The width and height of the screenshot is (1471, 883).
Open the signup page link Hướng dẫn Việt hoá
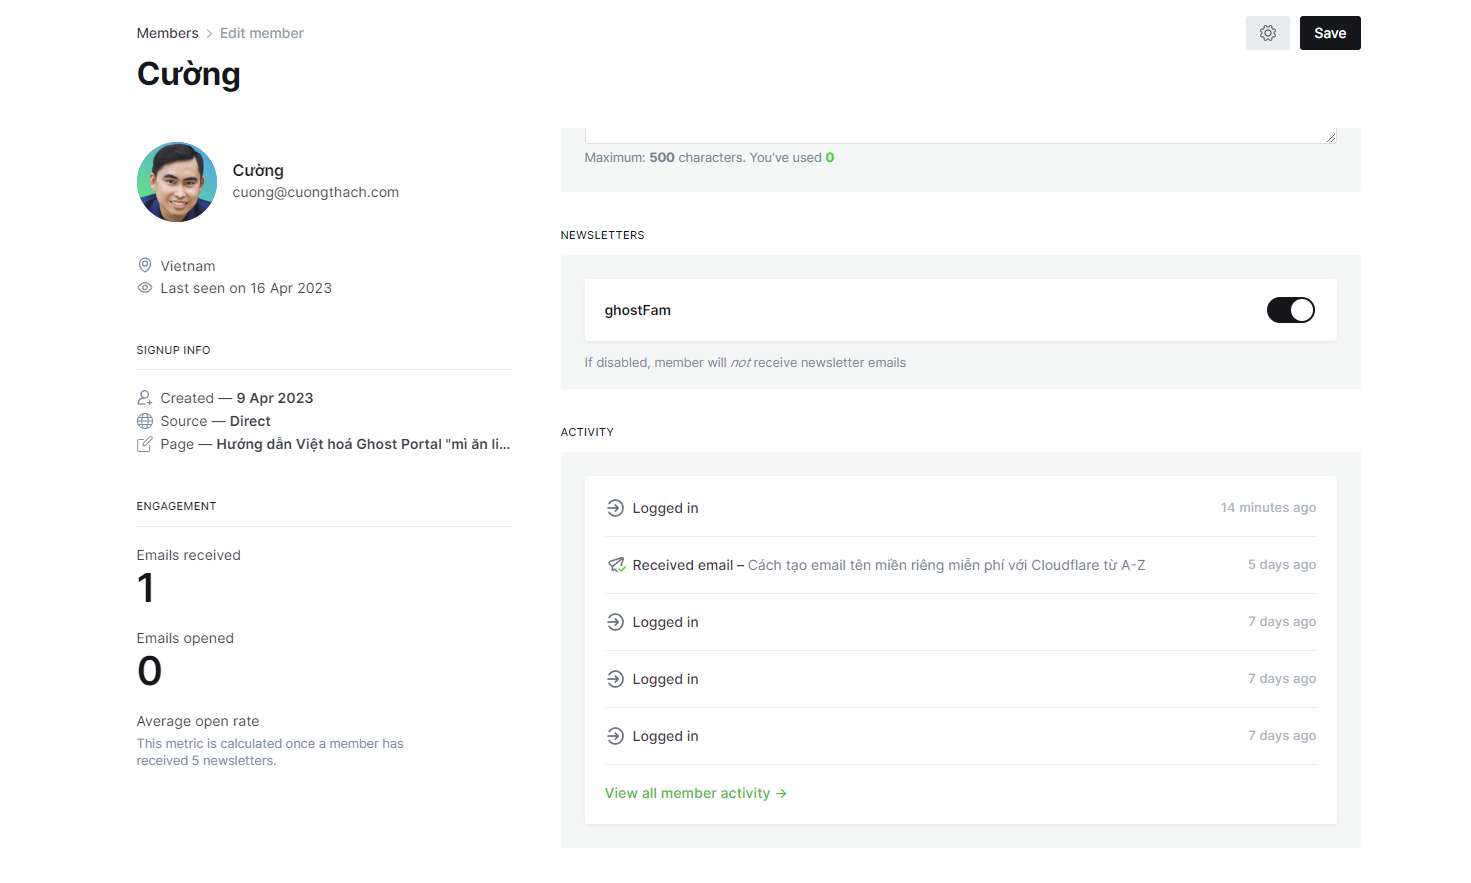pos(363,444)
